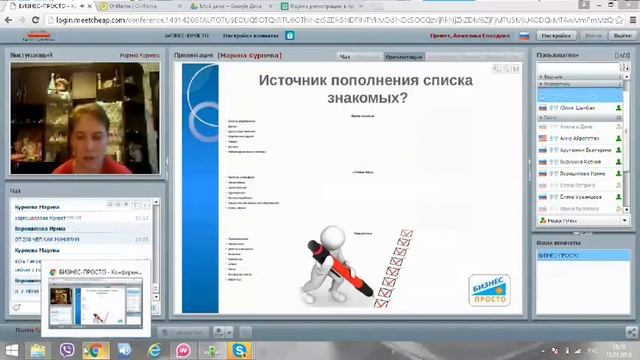The width and height of the screenshot is (640, 360).
Task: Click the user search field
Action: point(578,67)
